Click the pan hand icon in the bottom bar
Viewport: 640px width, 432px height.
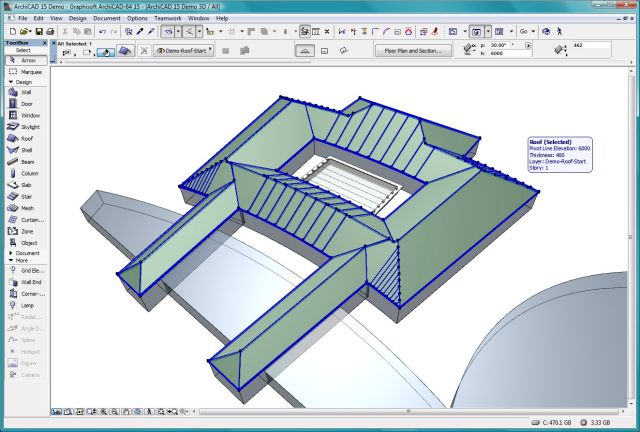pos(127,412)
